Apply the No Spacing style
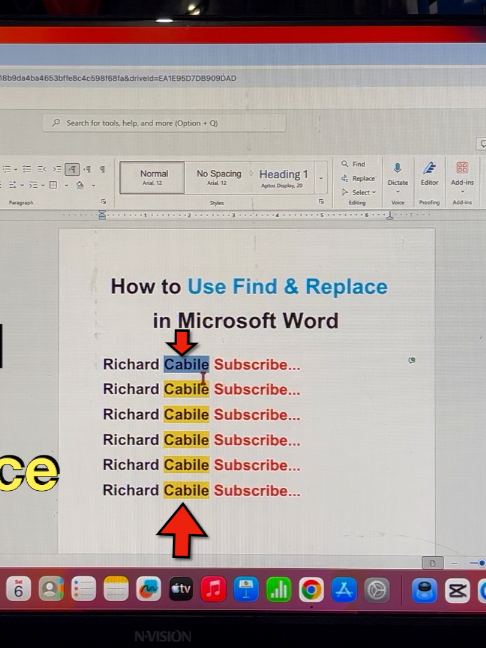The width and height of the screenshot is (486, 648). pyautogui.click(x=218, y=178)
